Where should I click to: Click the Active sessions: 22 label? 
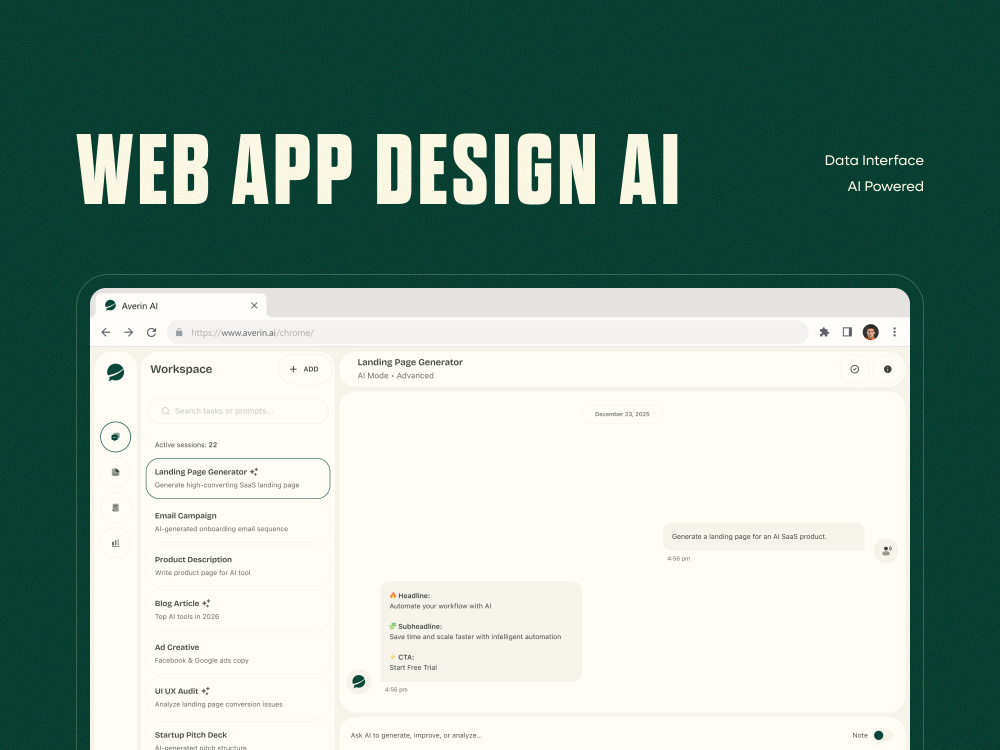(186, 445)
